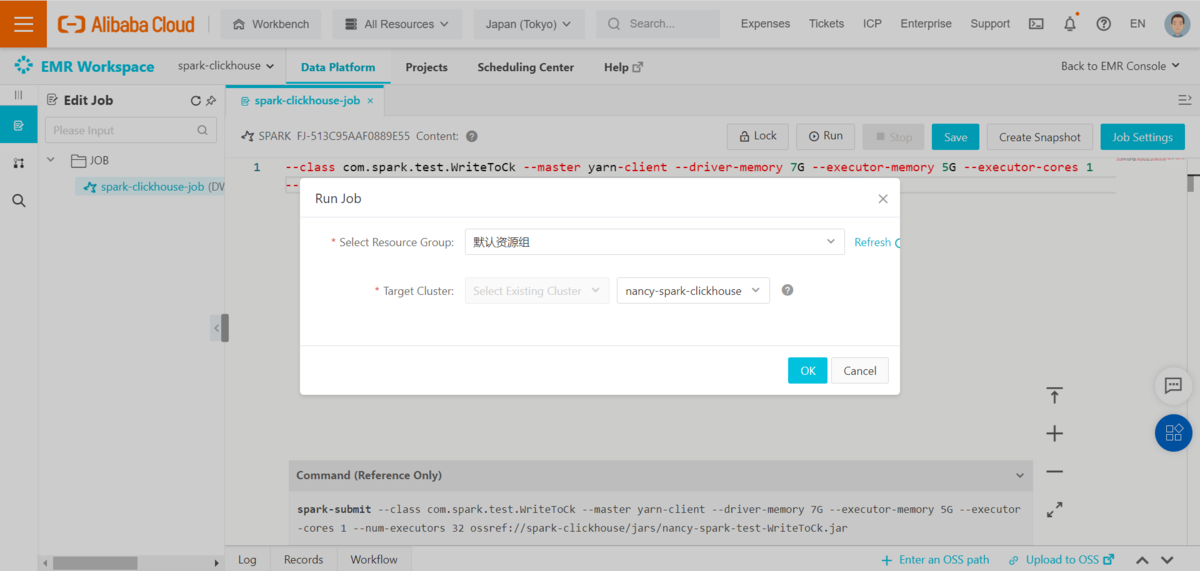Switch to the Data Platform tab
1200x571 pixels.
tap(338, 67)
